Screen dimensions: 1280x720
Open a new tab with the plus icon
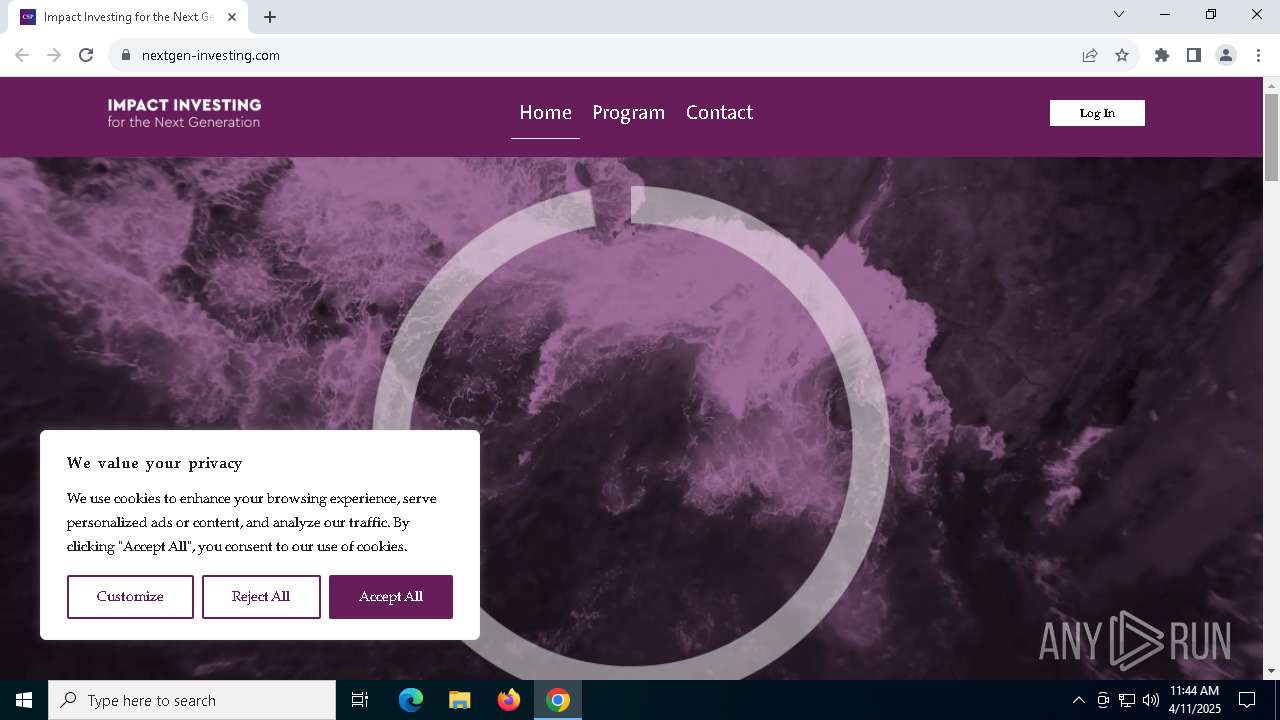pos(270,17)
